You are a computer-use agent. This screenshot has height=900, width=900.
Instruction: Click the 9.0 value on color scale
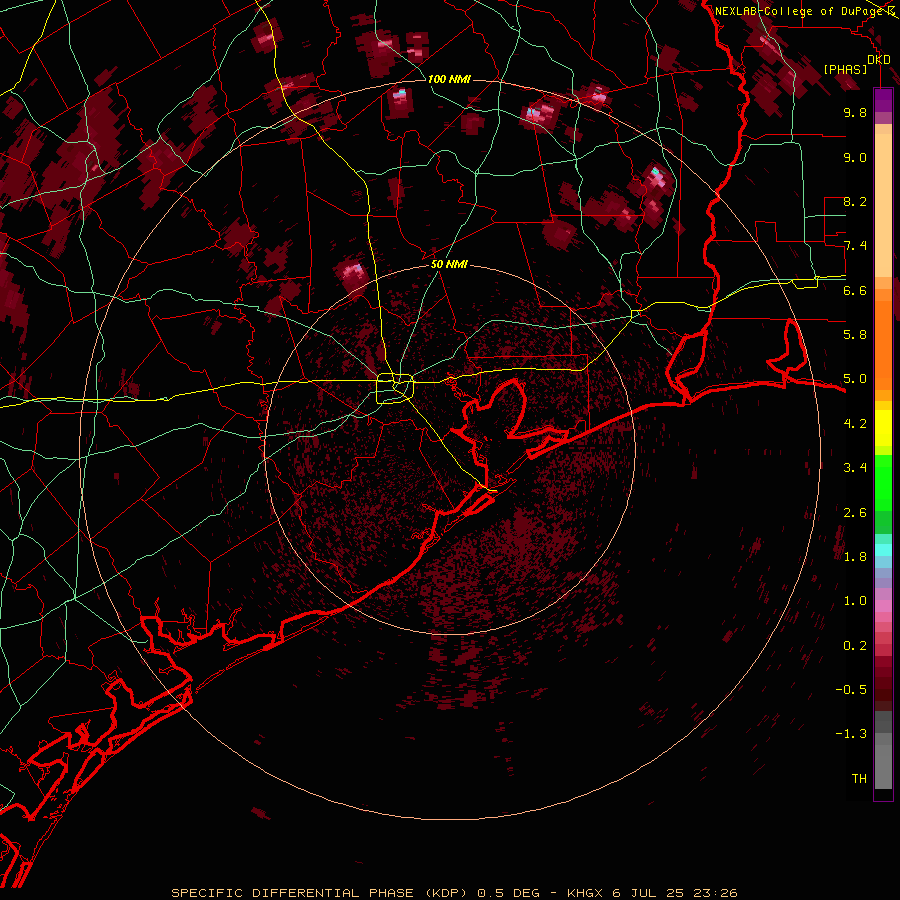(x=855, y=157)
